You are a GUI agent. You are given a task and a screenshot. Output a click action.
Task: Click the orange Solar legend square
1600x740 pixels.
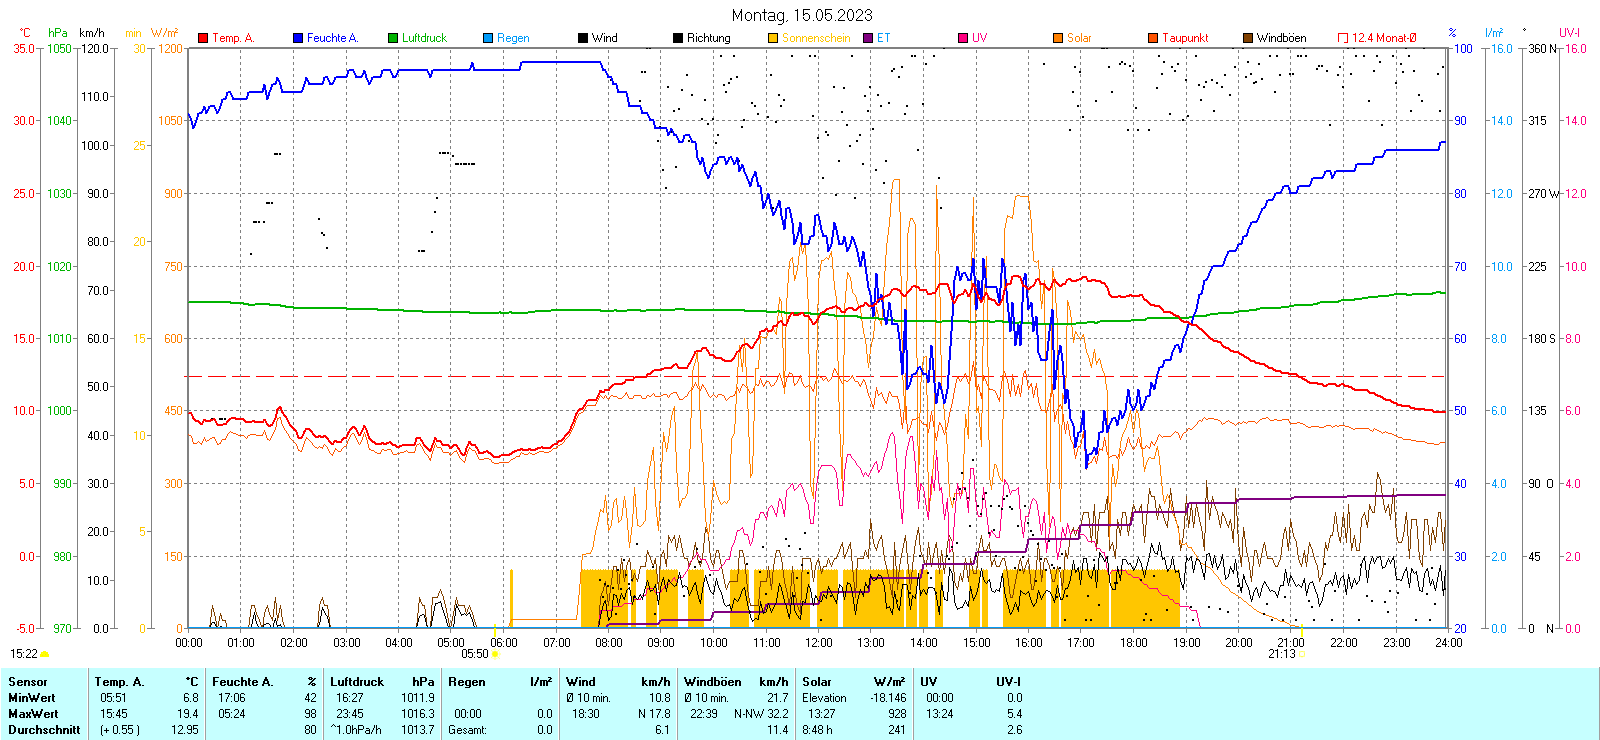tap(1058, 38)
